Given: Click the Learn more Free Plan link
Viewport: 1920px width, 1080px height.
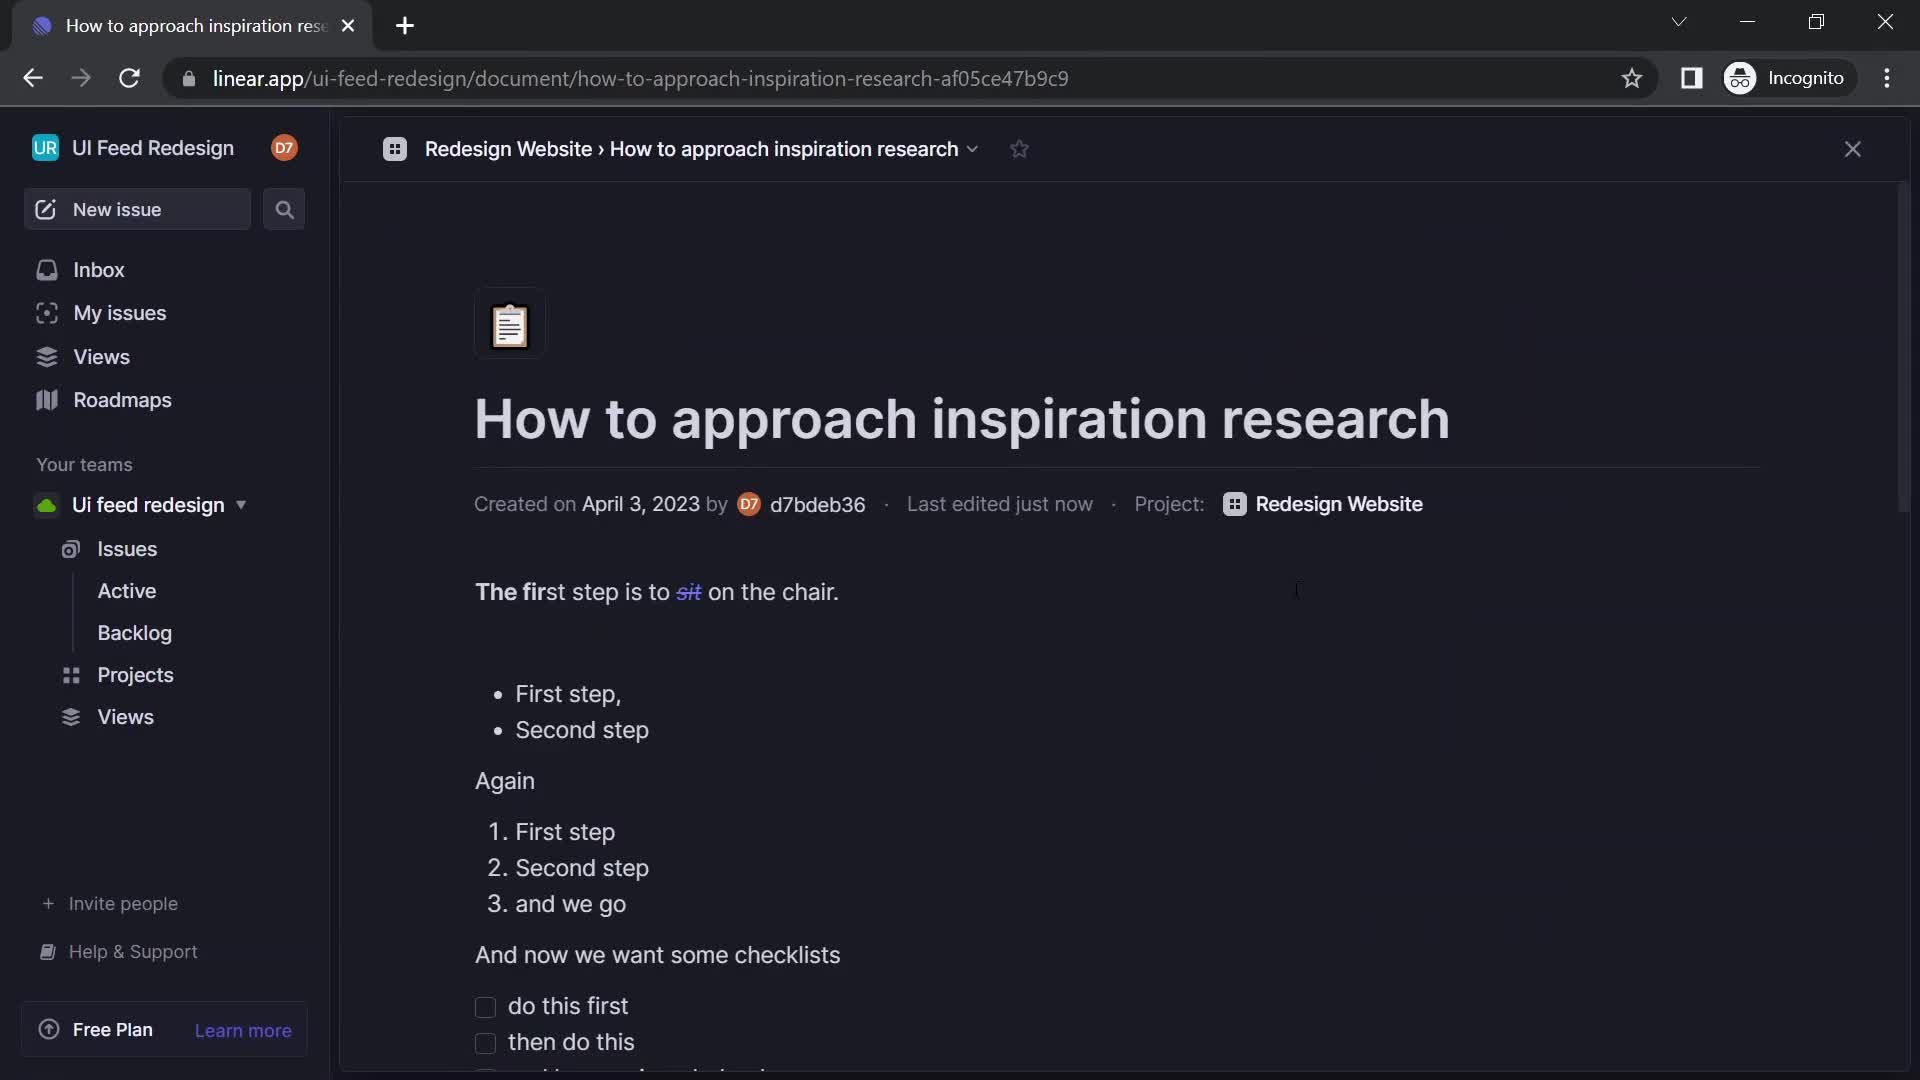Looking at the screenshot, I should point(244,1030).
